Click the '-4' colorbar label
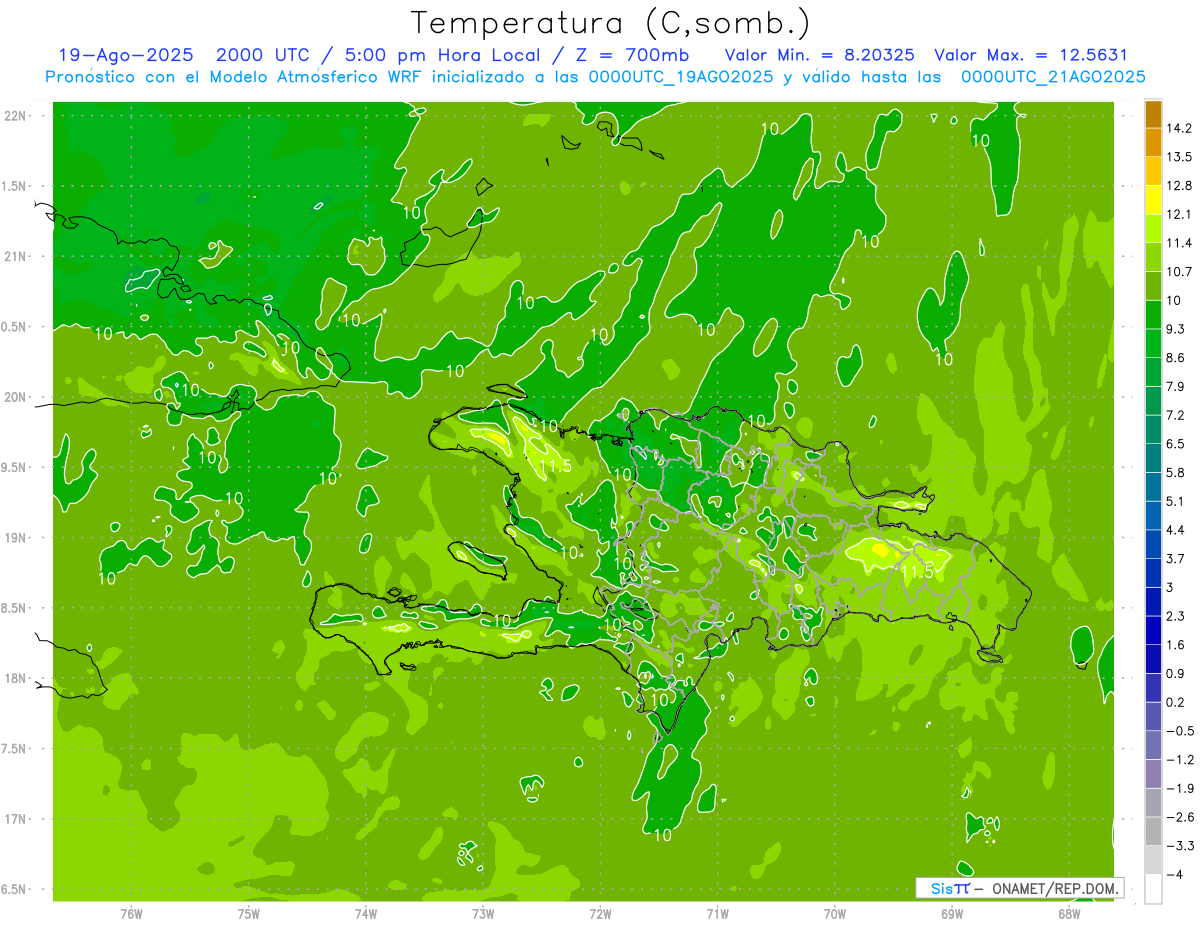The image size is (1200, 927). (x=1174, y=874)
